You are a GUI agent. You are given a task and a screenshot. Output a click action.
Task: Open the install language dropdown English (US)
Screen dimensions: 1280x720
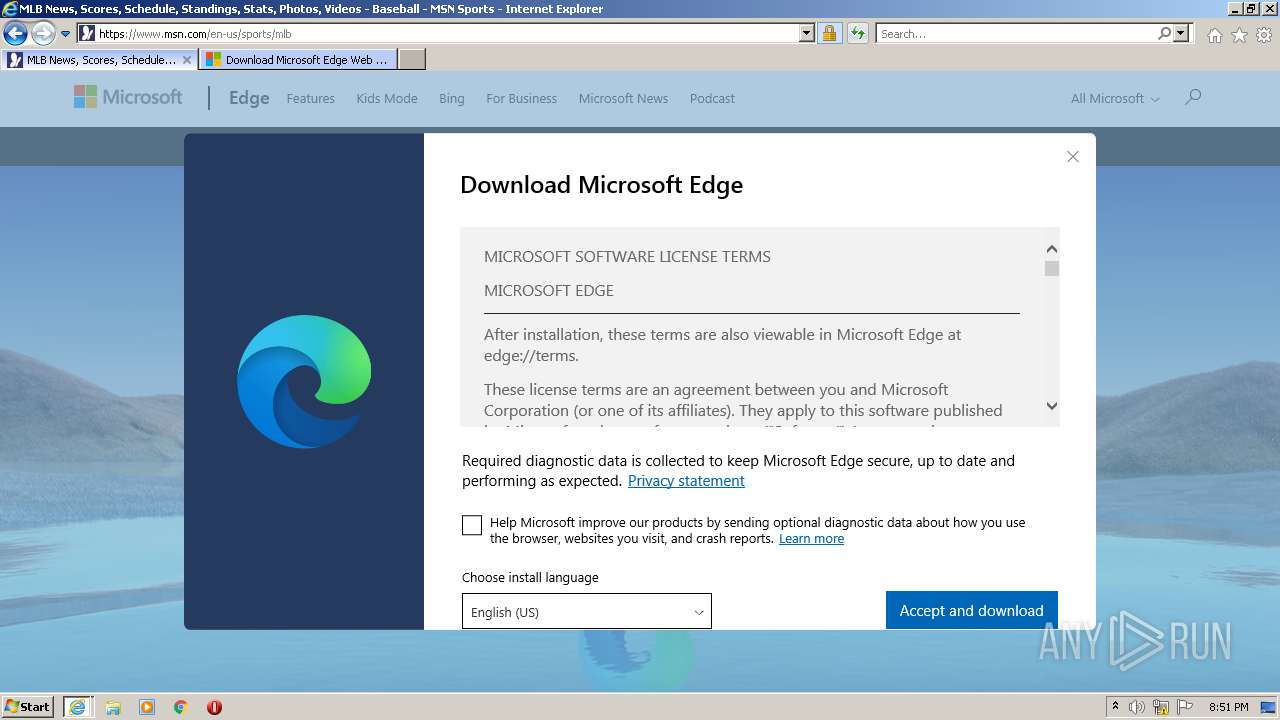(587, 612)
